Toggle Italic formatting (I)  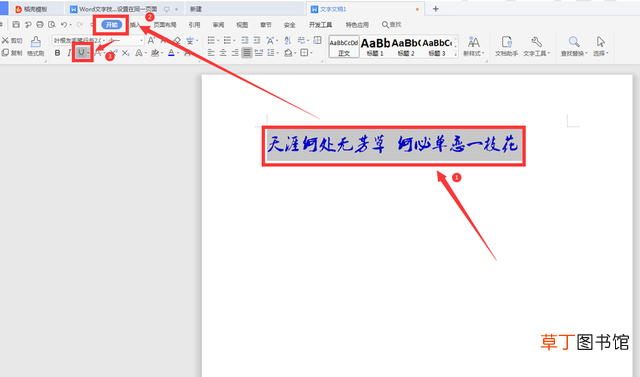pyautogui.click(x=69, y=53)
